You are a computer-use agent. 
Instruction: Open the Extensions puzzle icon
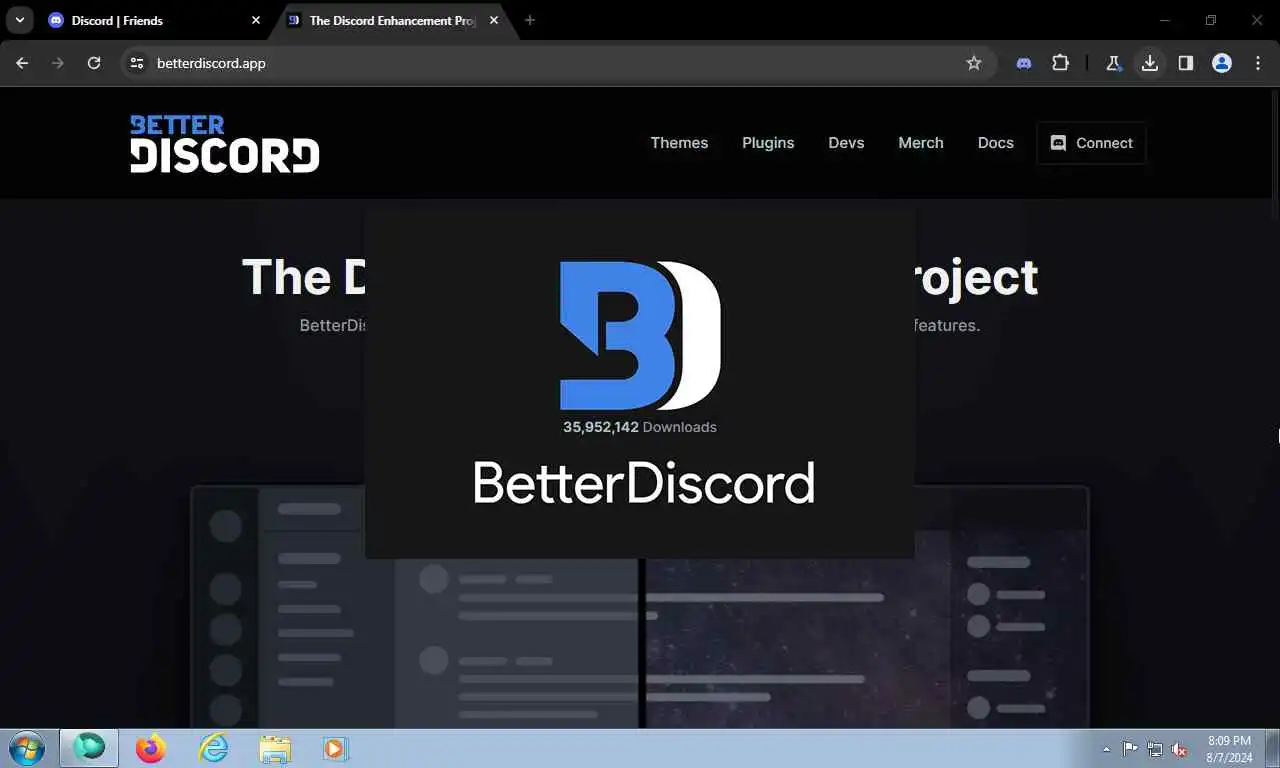coord(1060,63)
